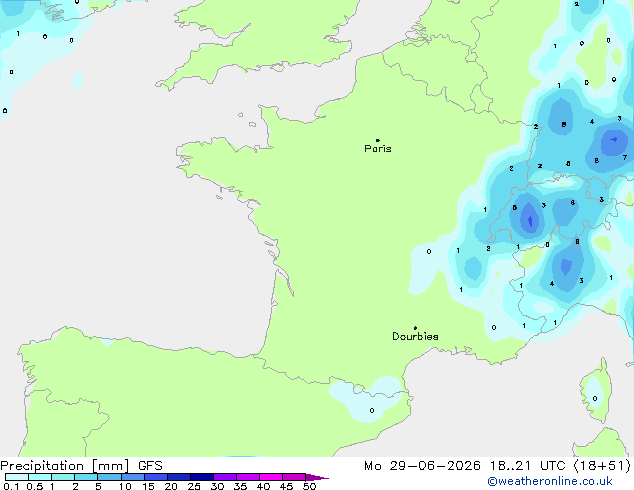Select the 5–10 mm legend color swatch
This screenshot has width=634, height=490.
tap(109, 477)
